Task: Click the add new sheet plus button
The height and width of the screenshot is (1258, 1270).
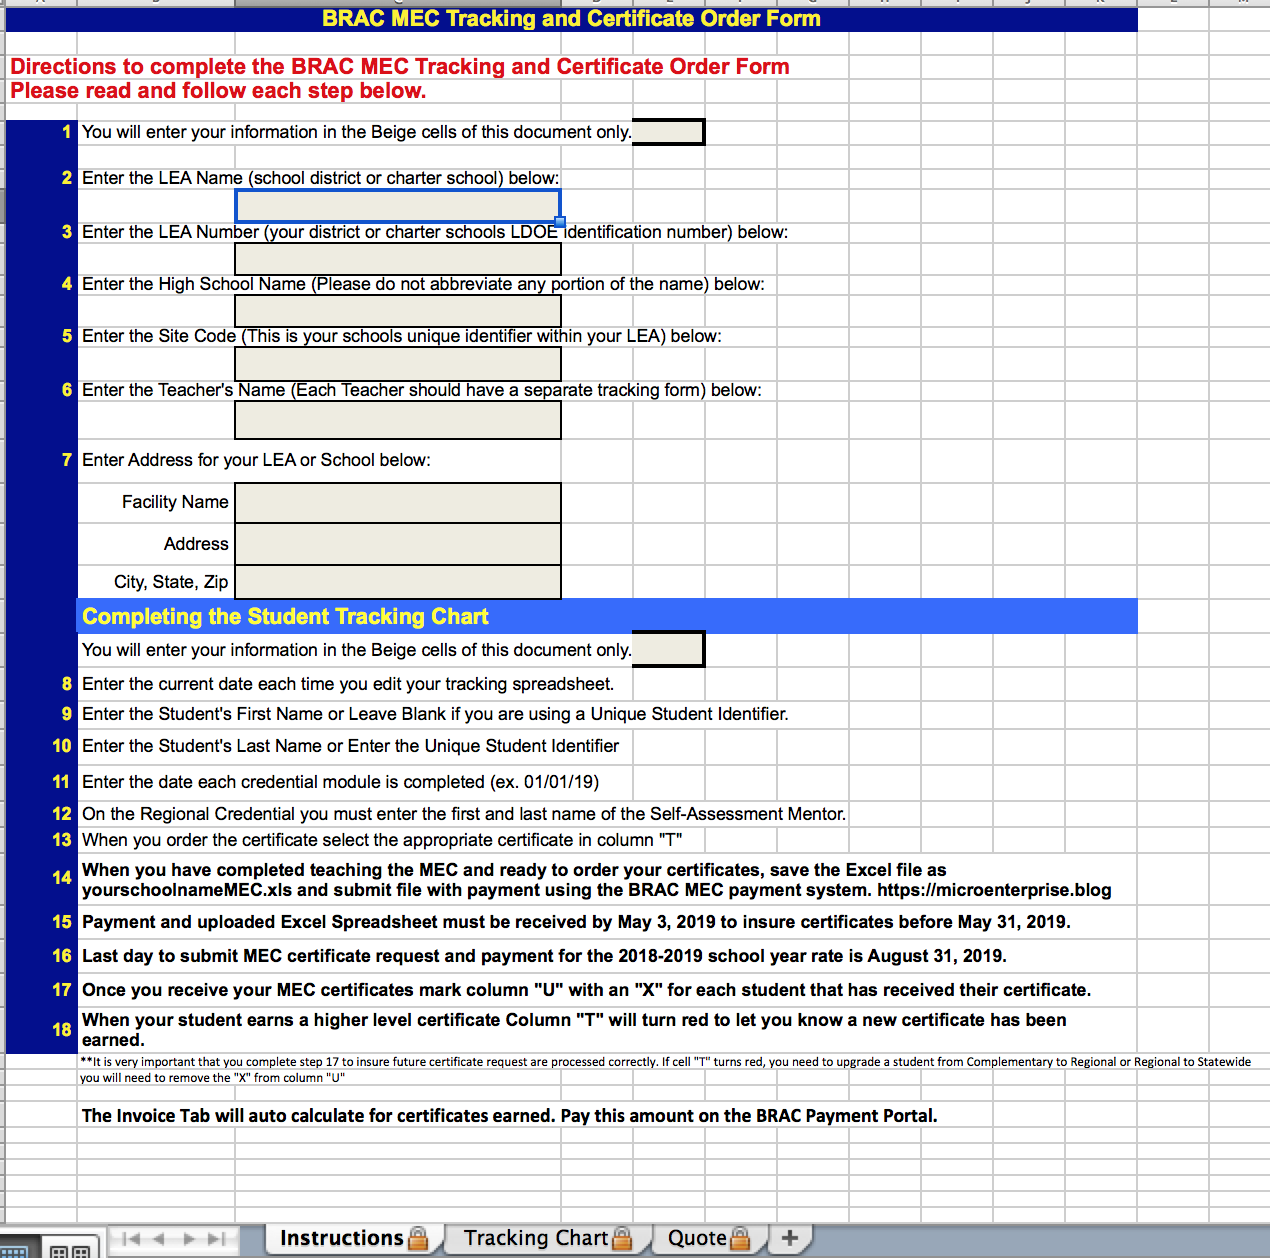Action: (790, 1238)
